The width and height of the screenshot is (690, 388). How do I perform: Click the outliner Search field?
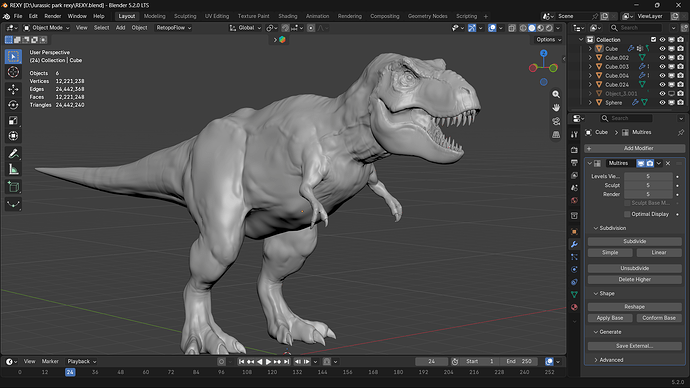tap(636, 28)
